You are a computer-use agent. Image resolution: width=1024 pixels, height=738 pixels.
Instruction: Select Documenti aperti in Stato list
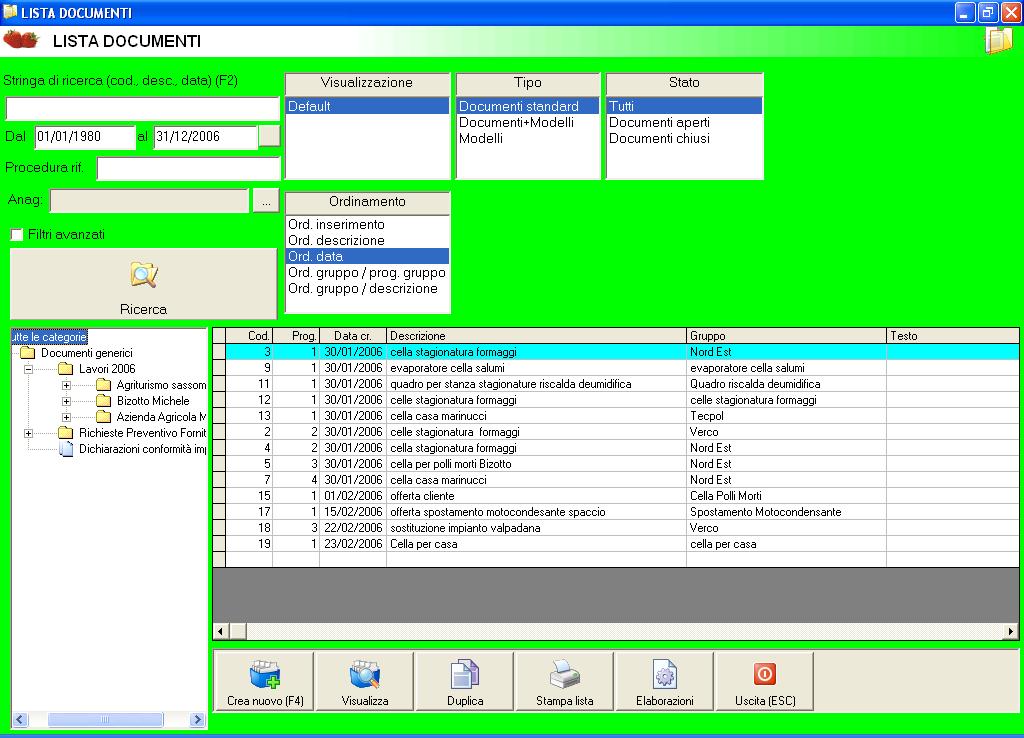684,122
